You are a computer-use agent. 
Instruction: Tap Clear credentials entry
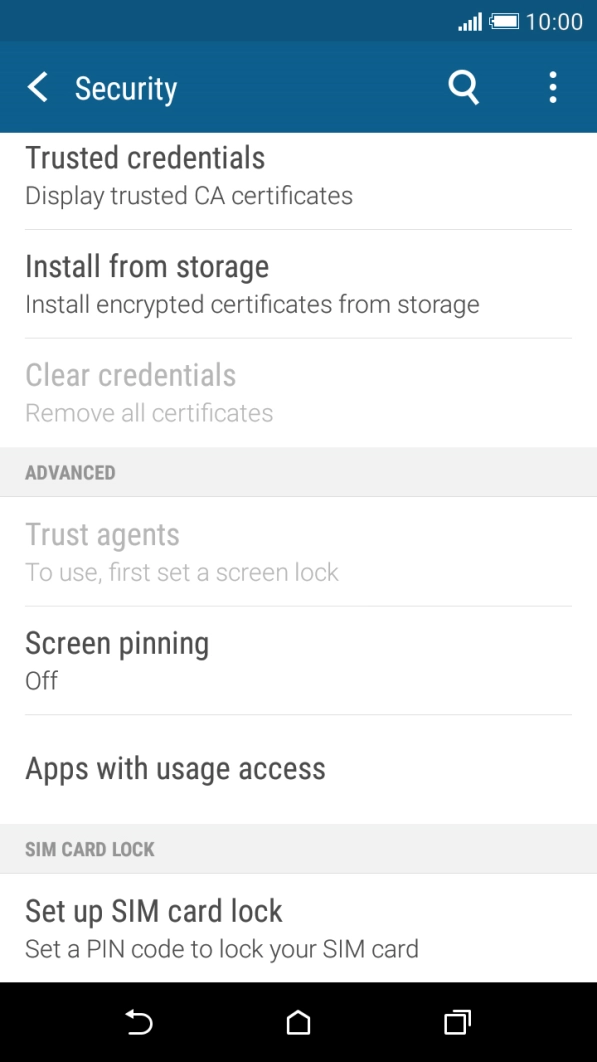pyautogui.click(x=130, y=391)
